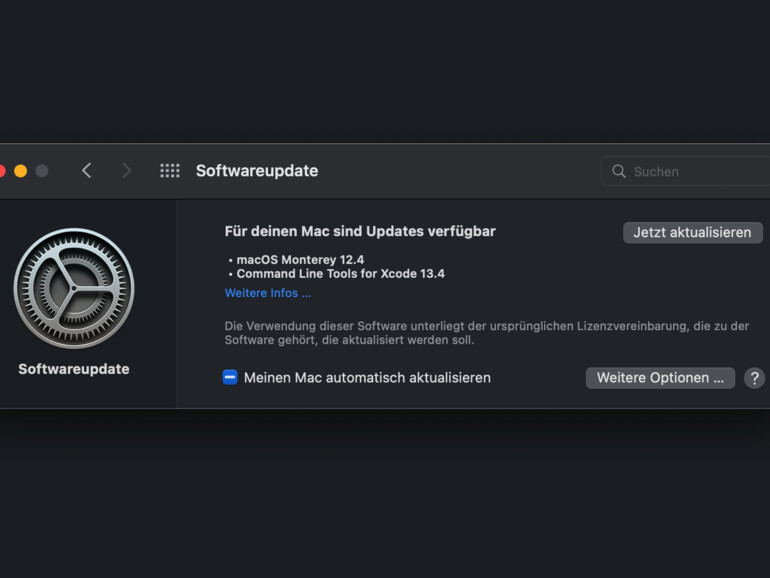Show all preferences via grid icon
The image size is (770, 578).
pos(170,171)
